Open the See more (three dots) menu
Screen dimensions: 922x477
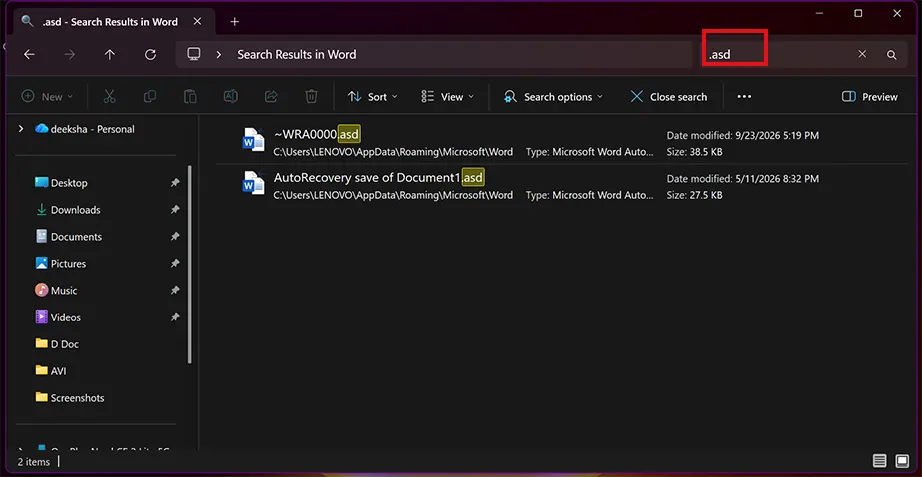(744, 96)
